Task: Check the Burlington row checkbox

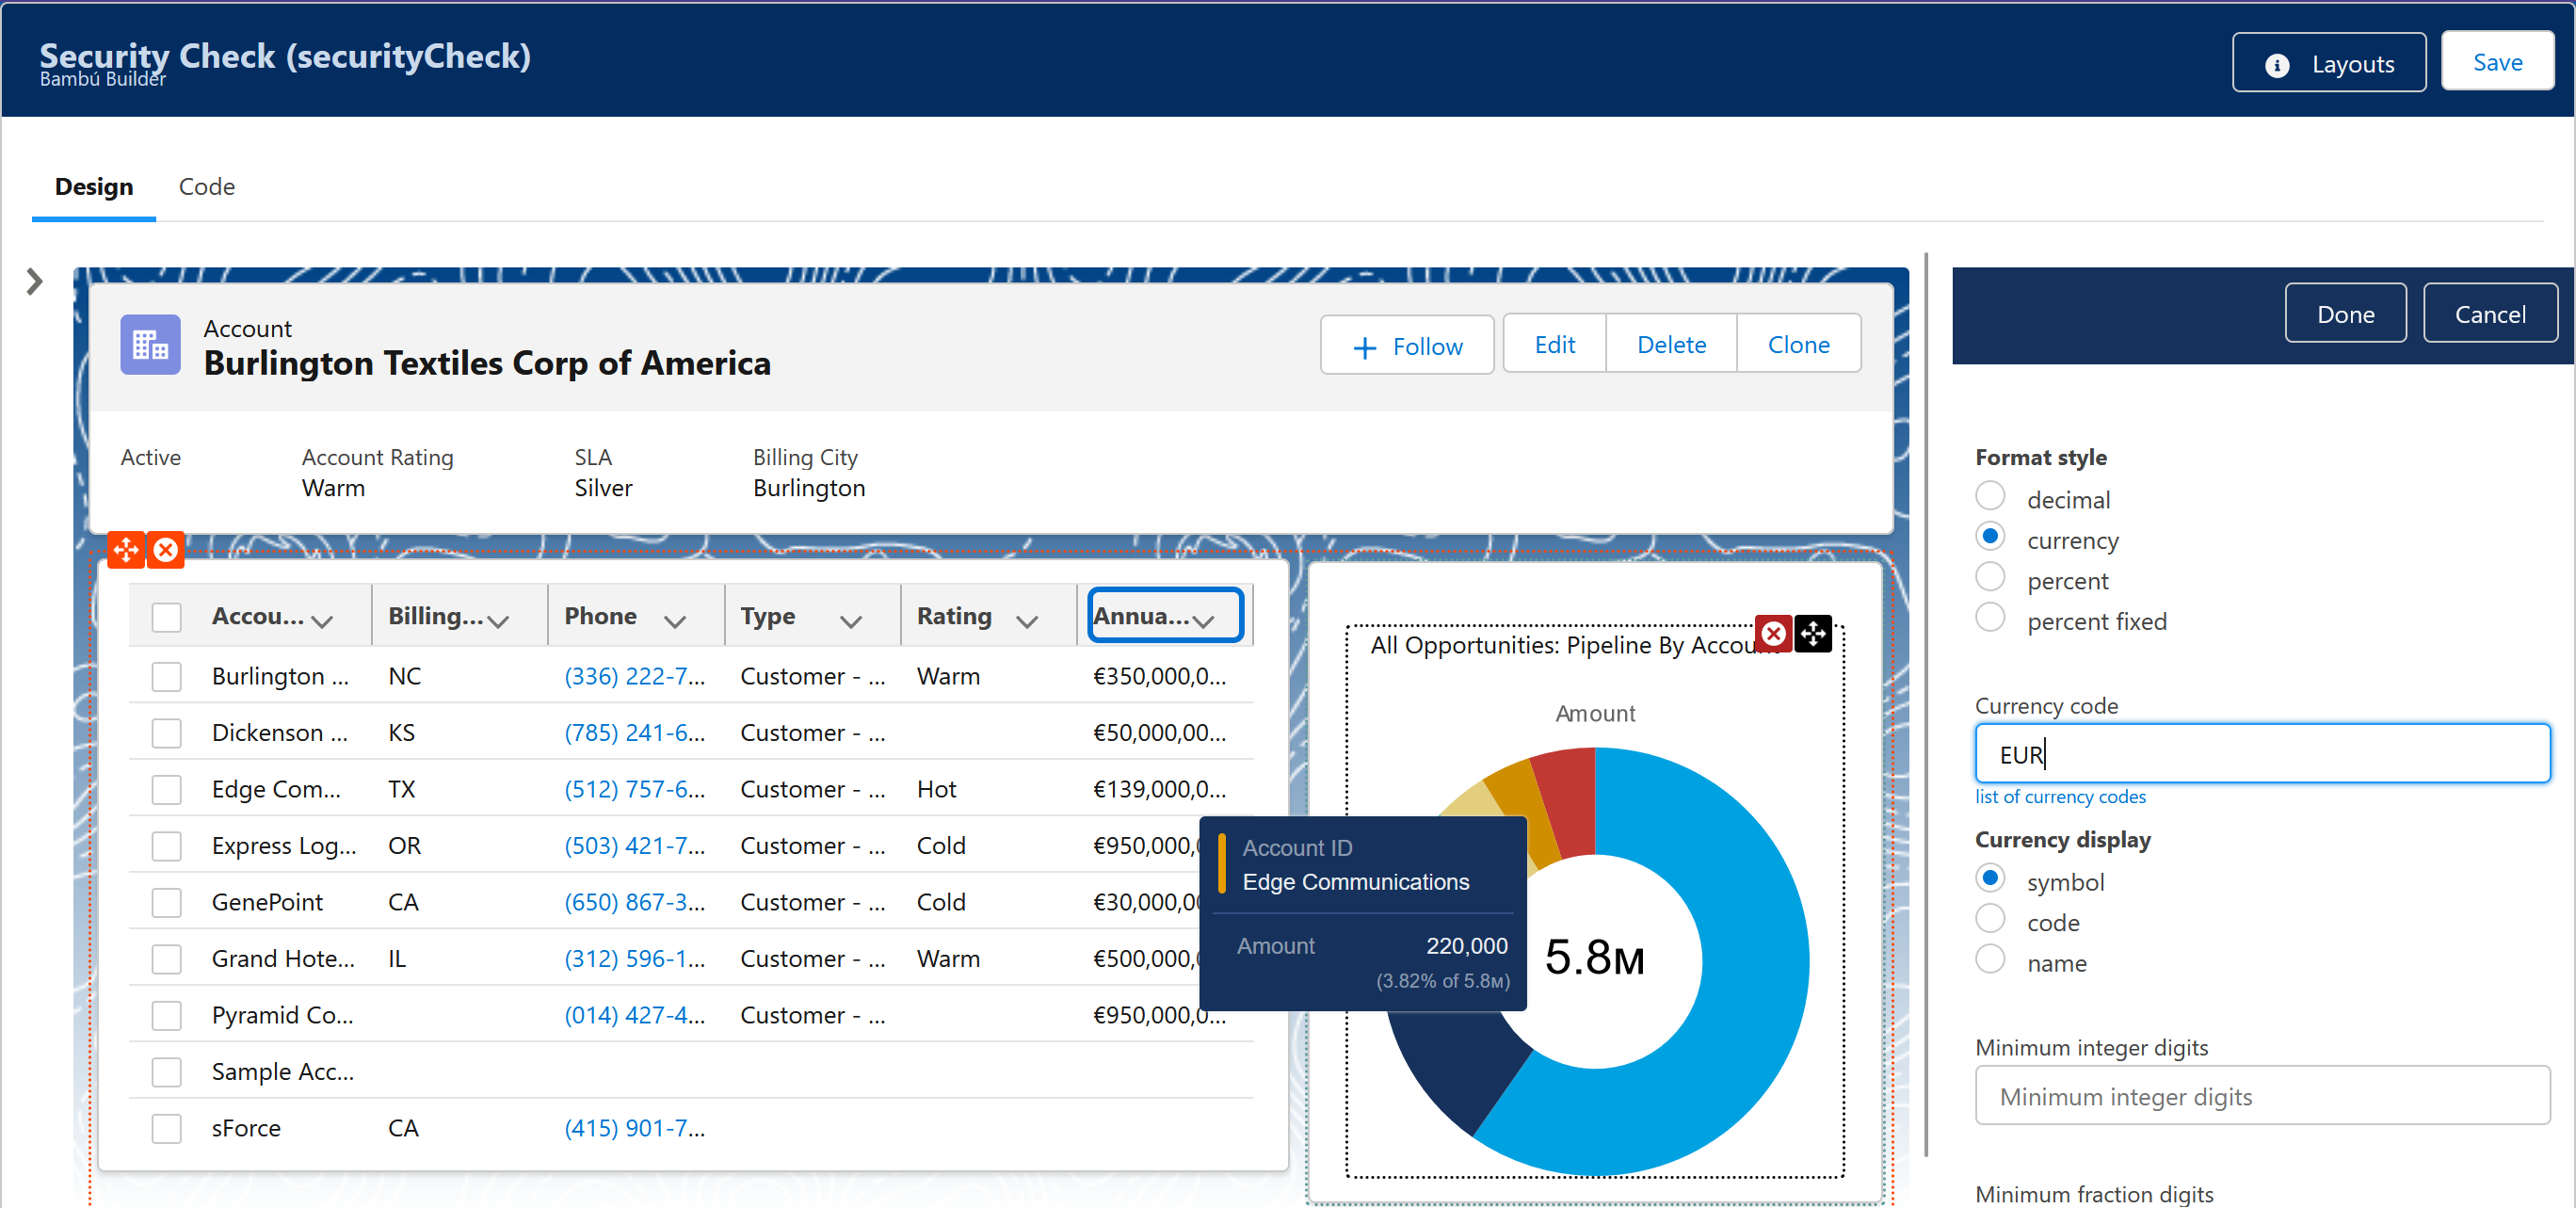Action: (x=166, y=677)
